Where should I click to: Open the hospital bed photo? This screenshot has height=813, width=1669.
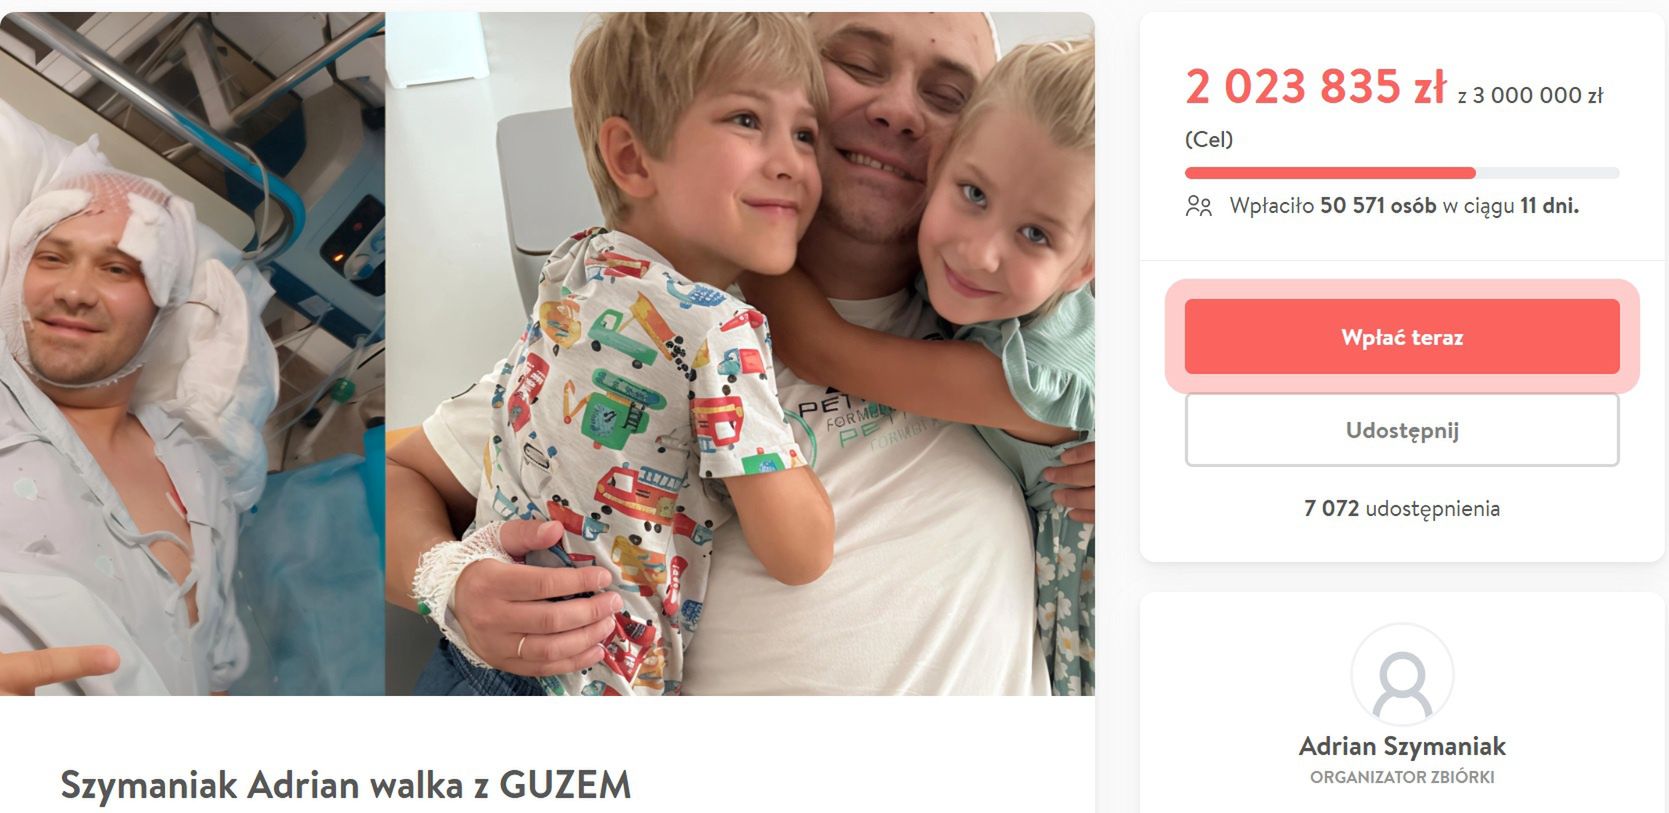pyautogui.click(x=192, y=354)
